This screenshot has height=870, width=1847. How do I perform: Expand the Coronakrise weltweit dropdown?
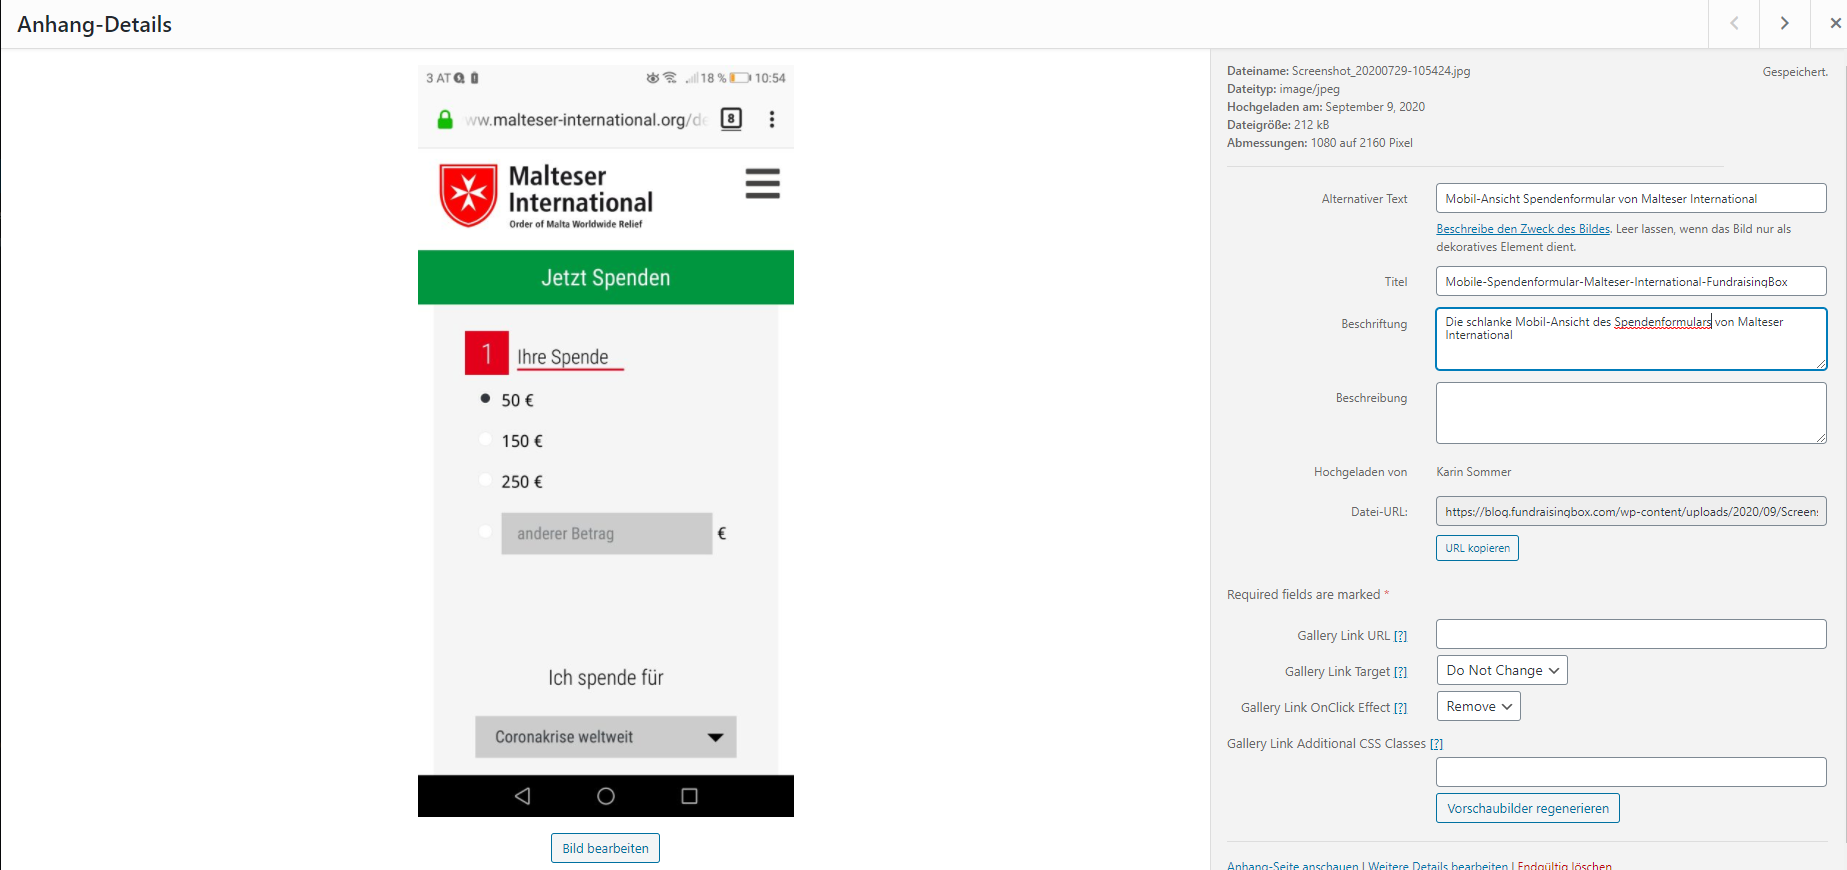(606, 737)
